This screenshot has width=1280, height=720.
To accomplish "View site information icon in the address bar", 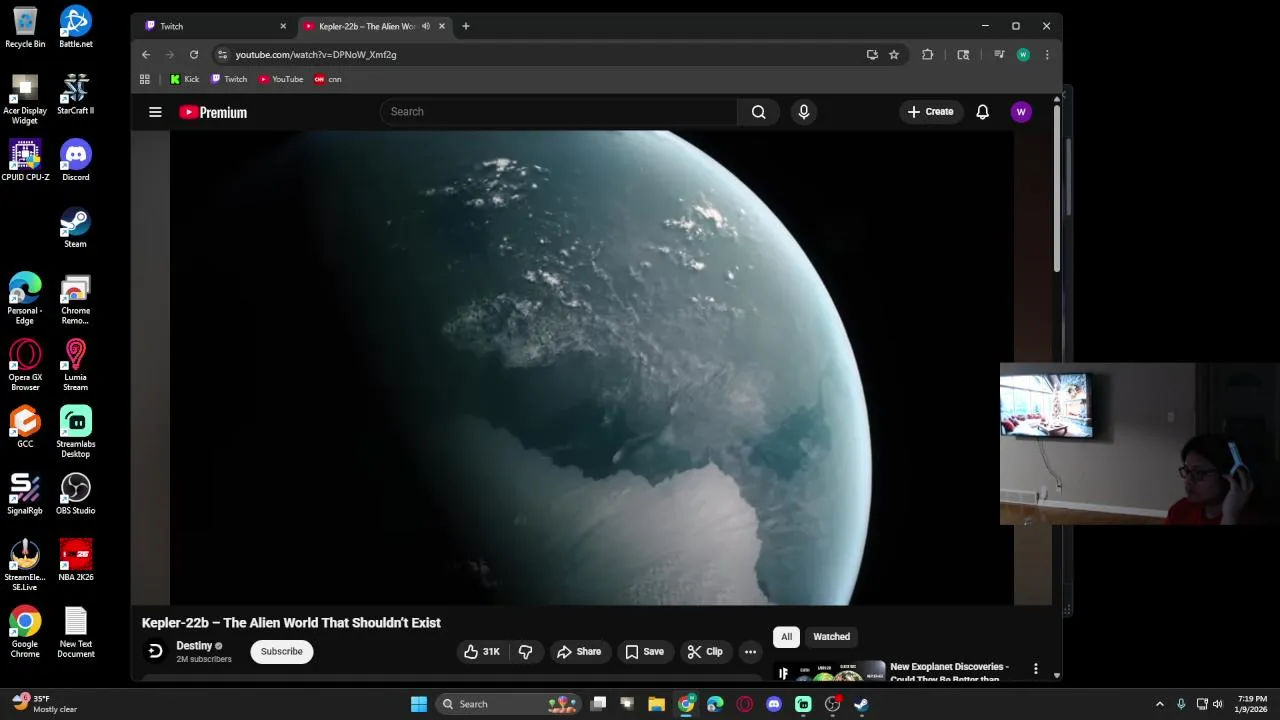I will coord(222,55).
